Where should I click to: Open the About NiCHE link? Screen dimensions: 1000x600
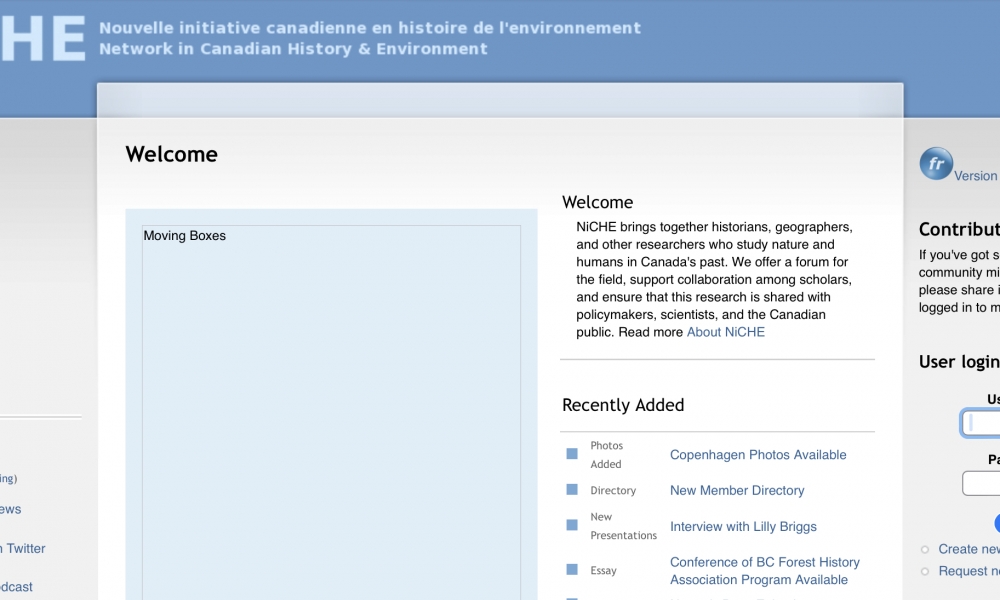point(725,332)
